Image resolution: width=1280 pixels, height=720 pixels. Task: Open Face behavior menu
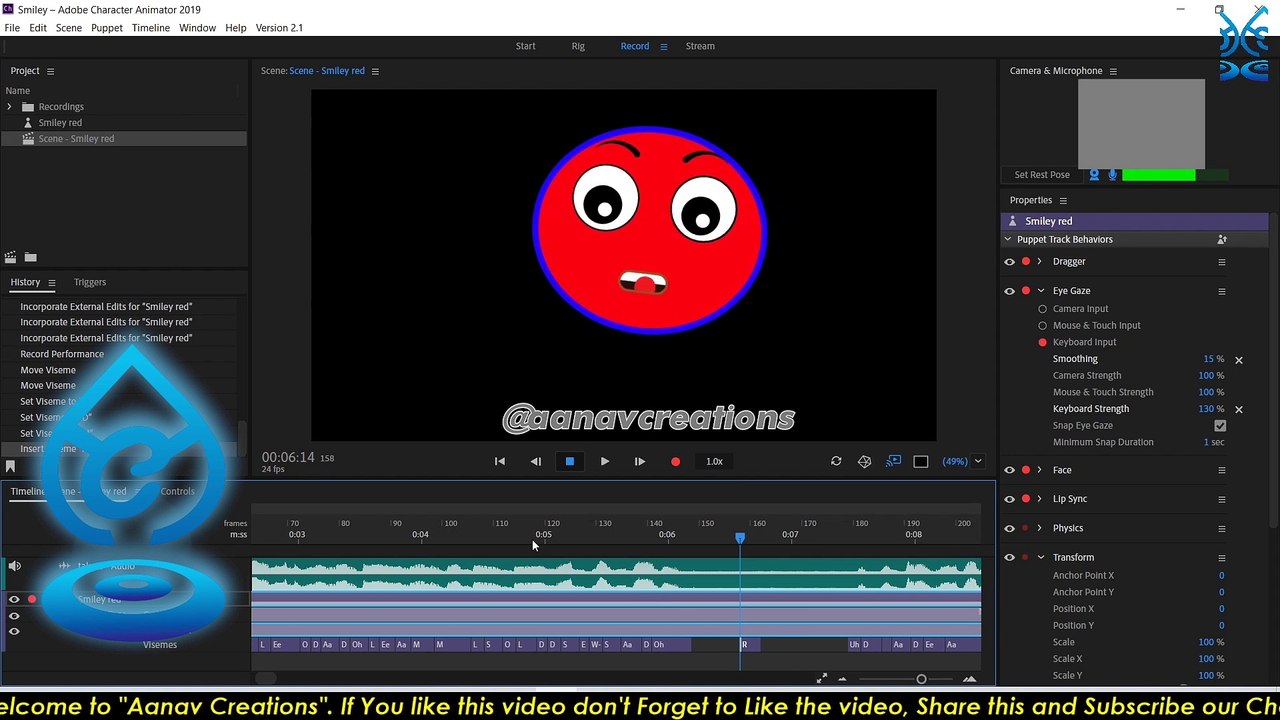1221,470
